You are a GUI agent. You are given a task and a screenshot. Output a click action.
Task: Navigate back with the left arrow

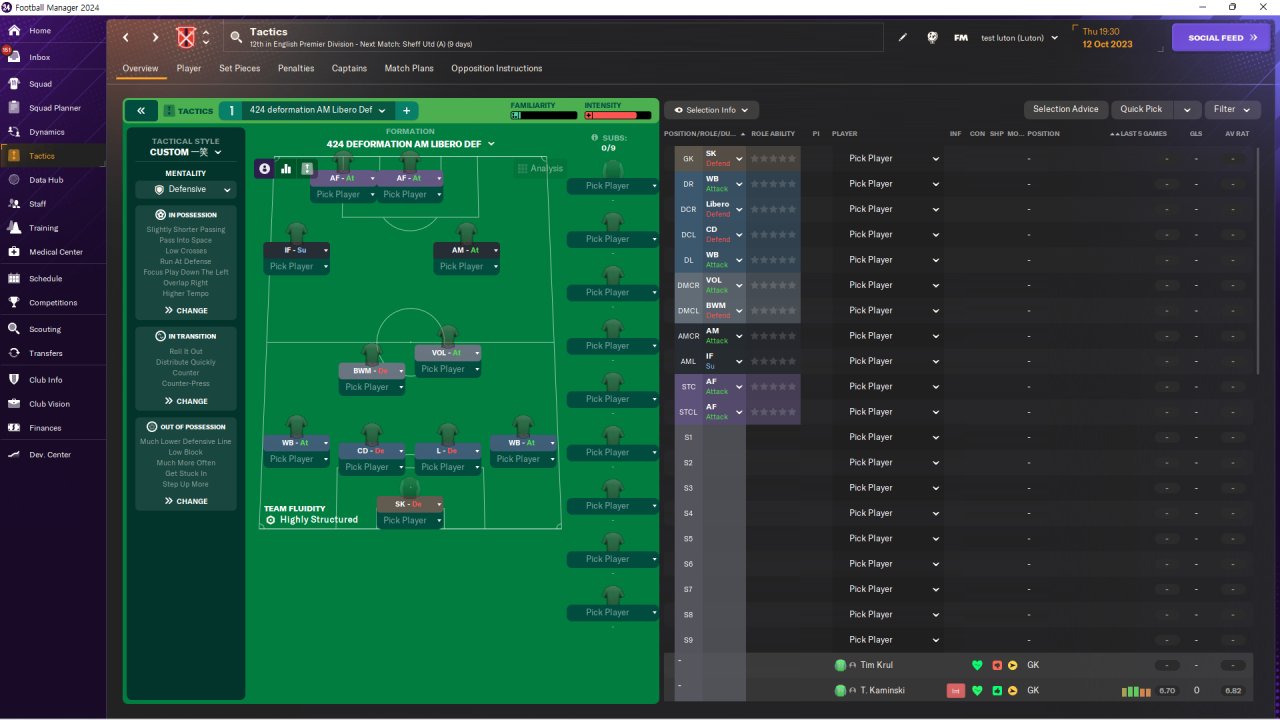pos(126,38)
